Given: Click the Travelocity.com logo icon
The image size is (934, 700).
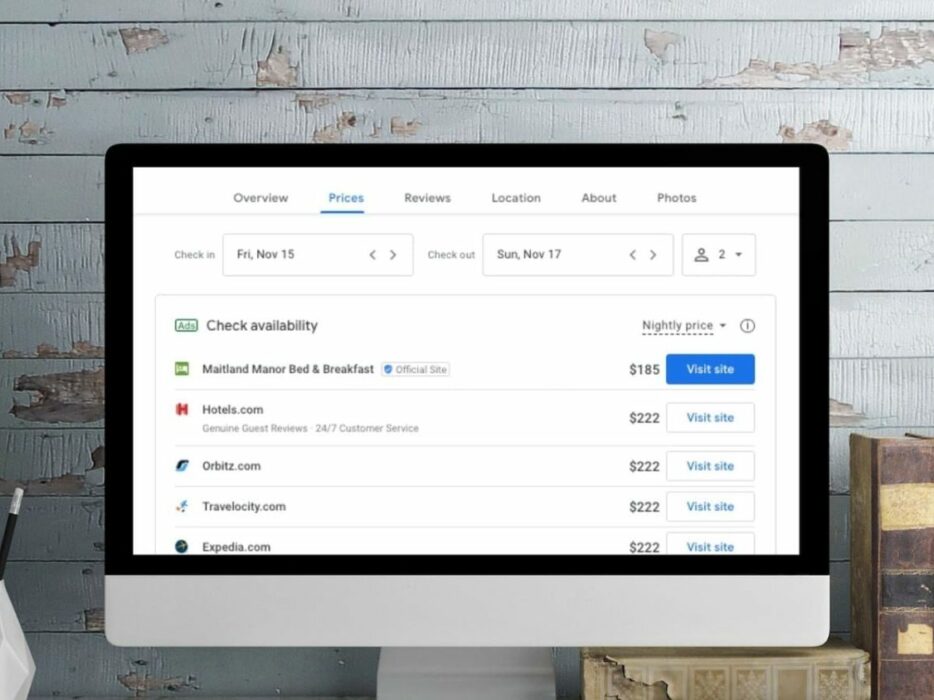Looking at the screenshot, I should 182,506.
